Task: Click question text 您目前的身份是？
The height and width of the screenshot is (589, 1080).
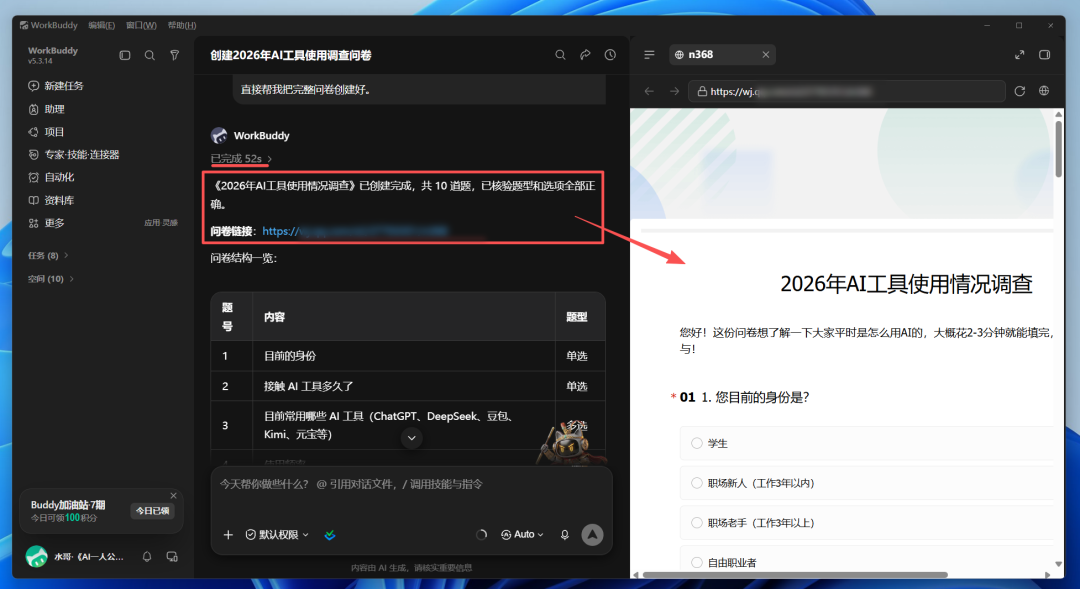Action: click(x=762, y=397)
